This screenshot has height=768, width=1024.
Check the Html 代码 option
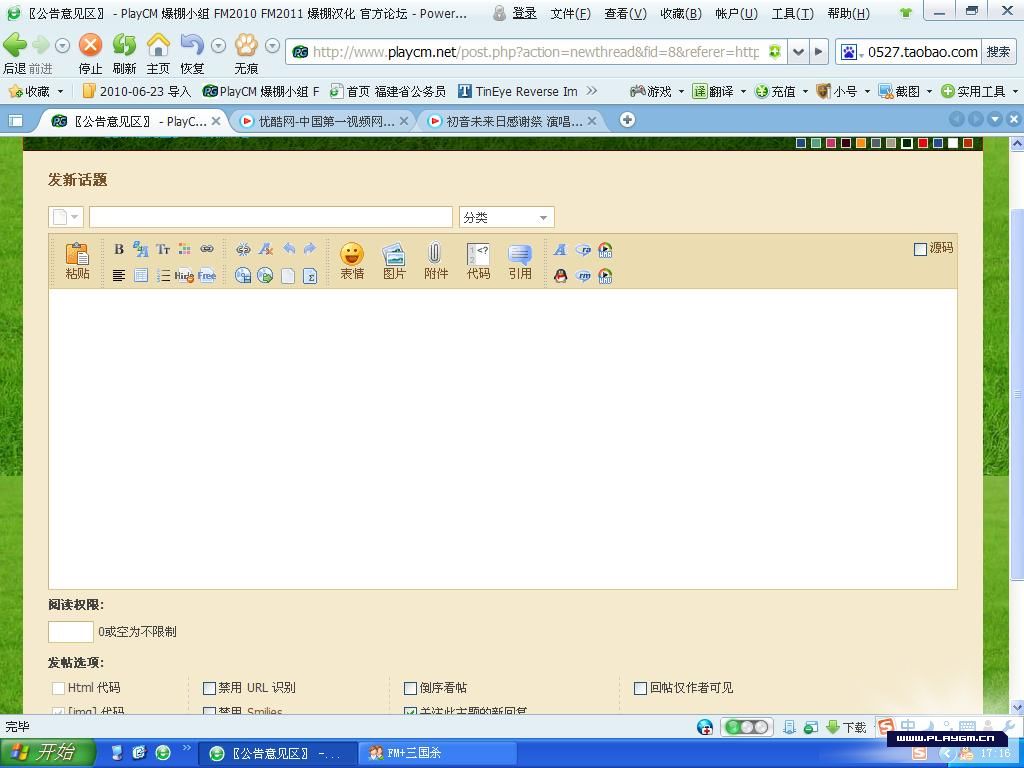(58, 688)
